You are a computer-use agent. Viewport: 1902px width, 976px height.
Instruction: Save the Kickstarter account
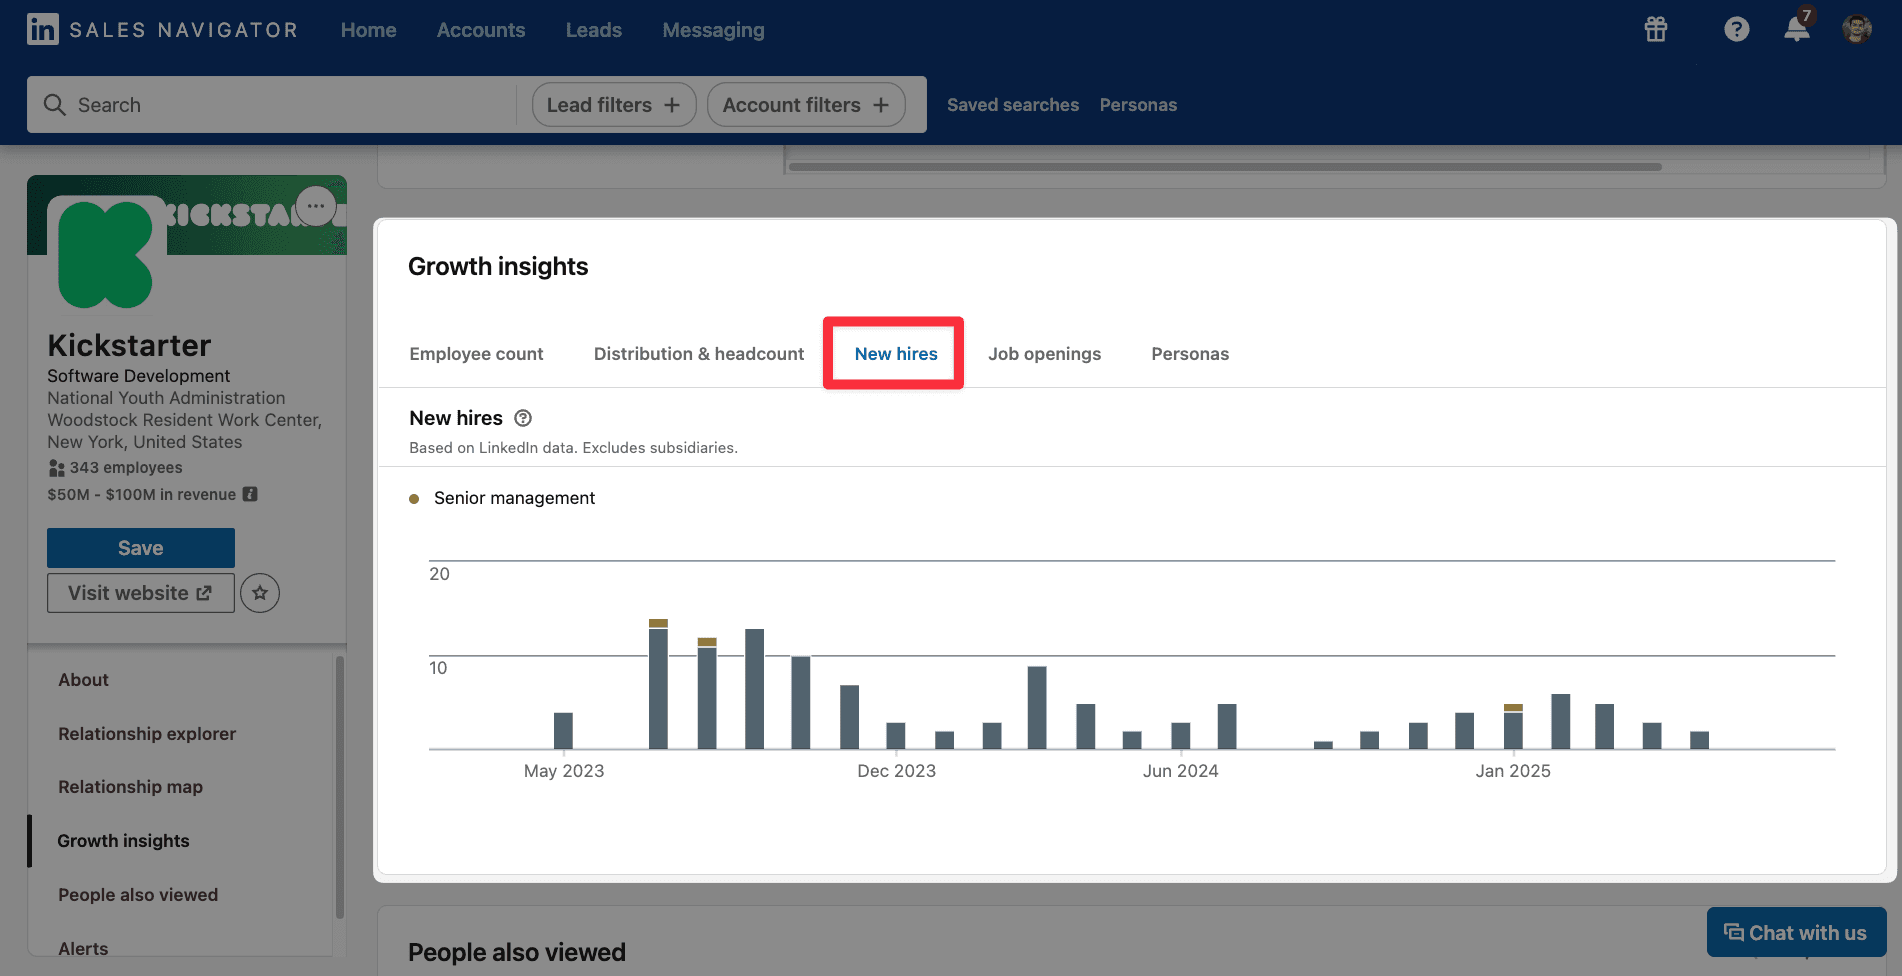click(x=141, y=548)
